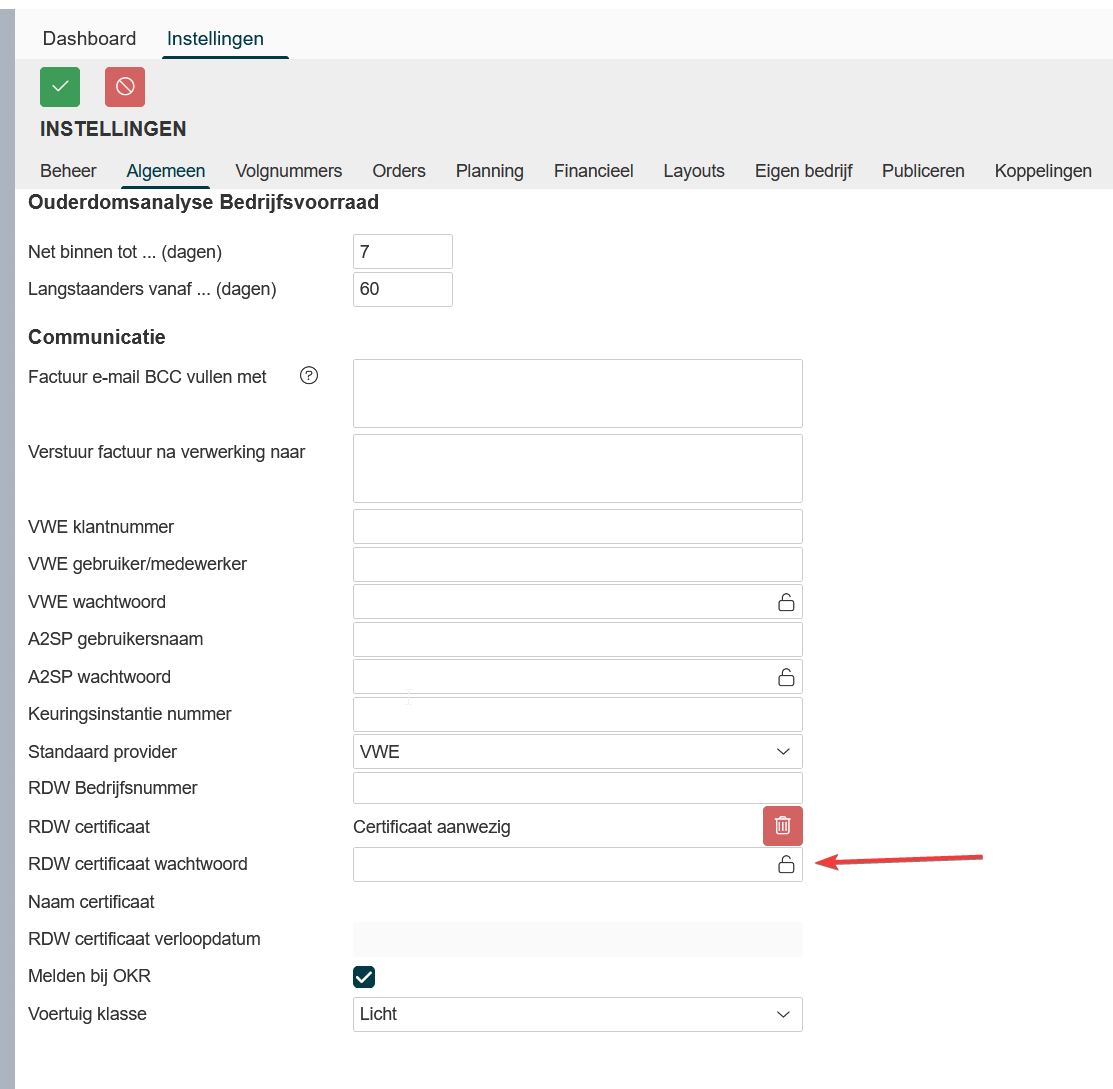
Task: Click help icon next to Factuur e-mail BCC
Action: (x=309, y=376)
